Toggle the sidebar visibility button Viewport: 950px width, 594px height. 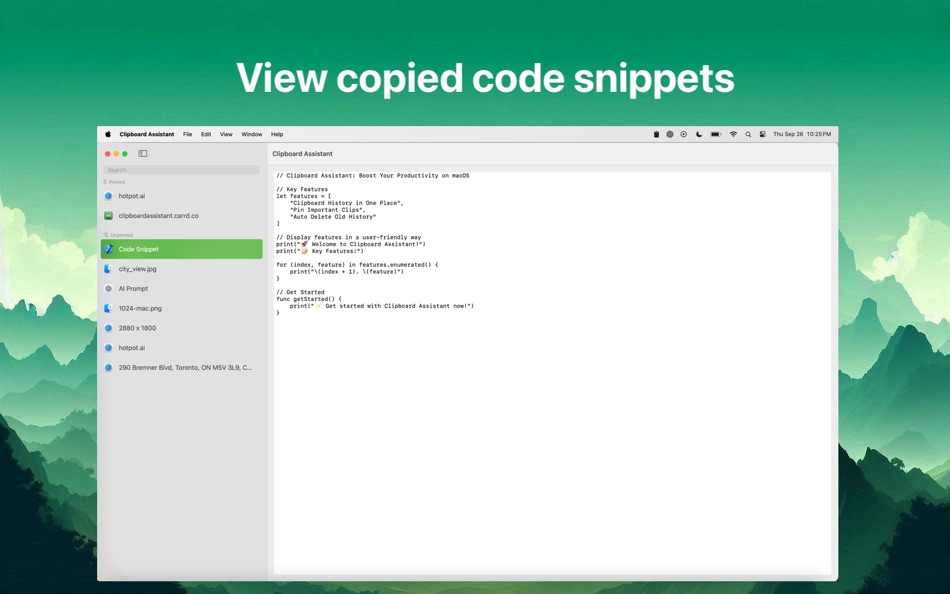pos(143,154)
